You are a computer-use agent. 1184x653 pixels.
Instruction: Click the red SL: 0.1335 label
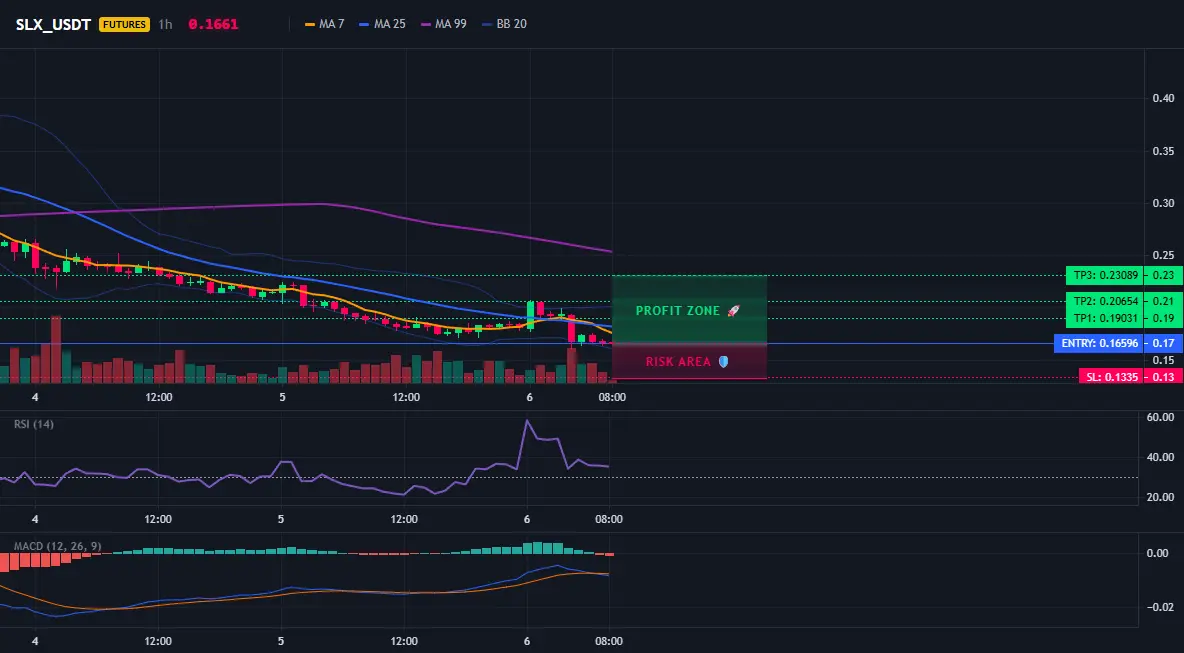[1110, 377]
